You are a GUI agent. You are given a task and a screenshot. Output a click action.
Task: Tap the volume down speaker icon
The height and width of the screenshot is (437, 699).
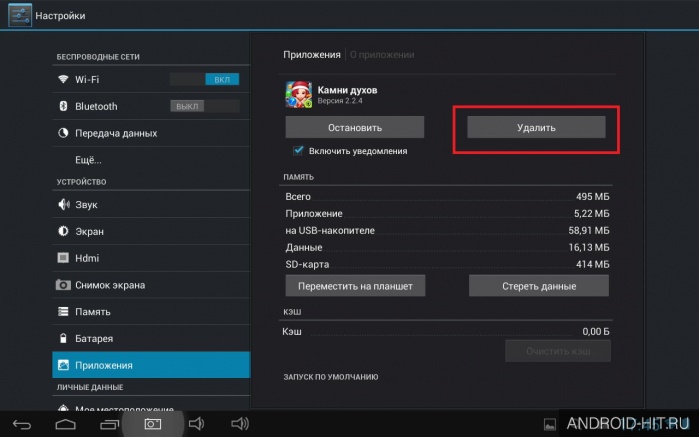tap(196, 424)
